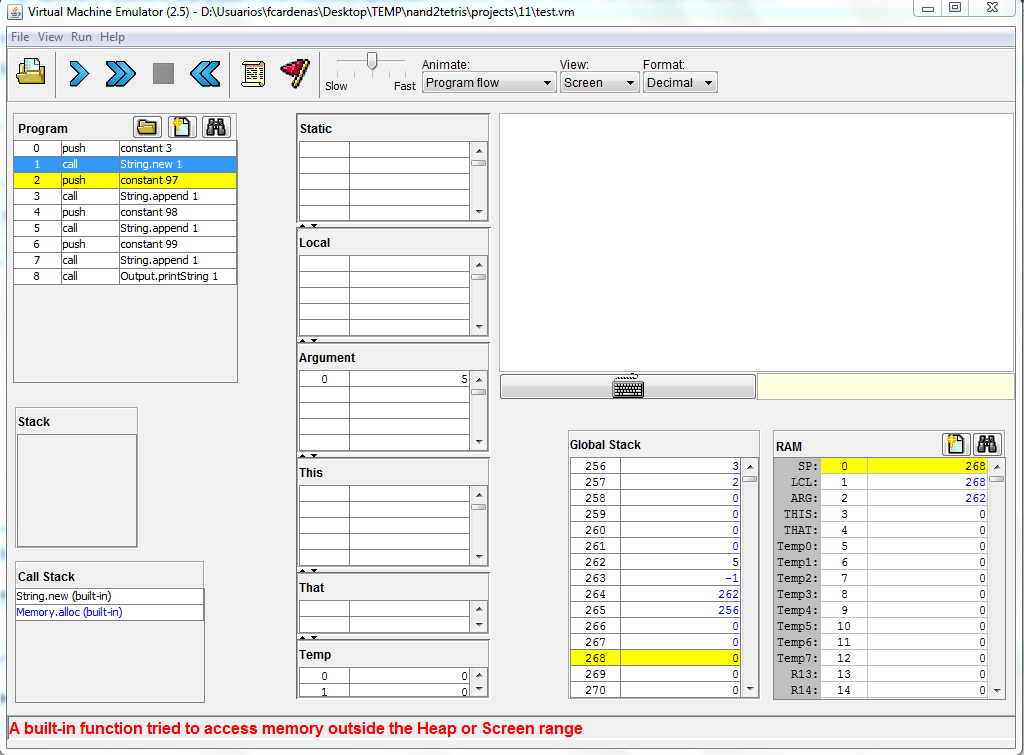Image resolution: width=1024 pixels, height=755 pixels.
Task: Click the Load Program toolbar icon
Action: point(32,73)
